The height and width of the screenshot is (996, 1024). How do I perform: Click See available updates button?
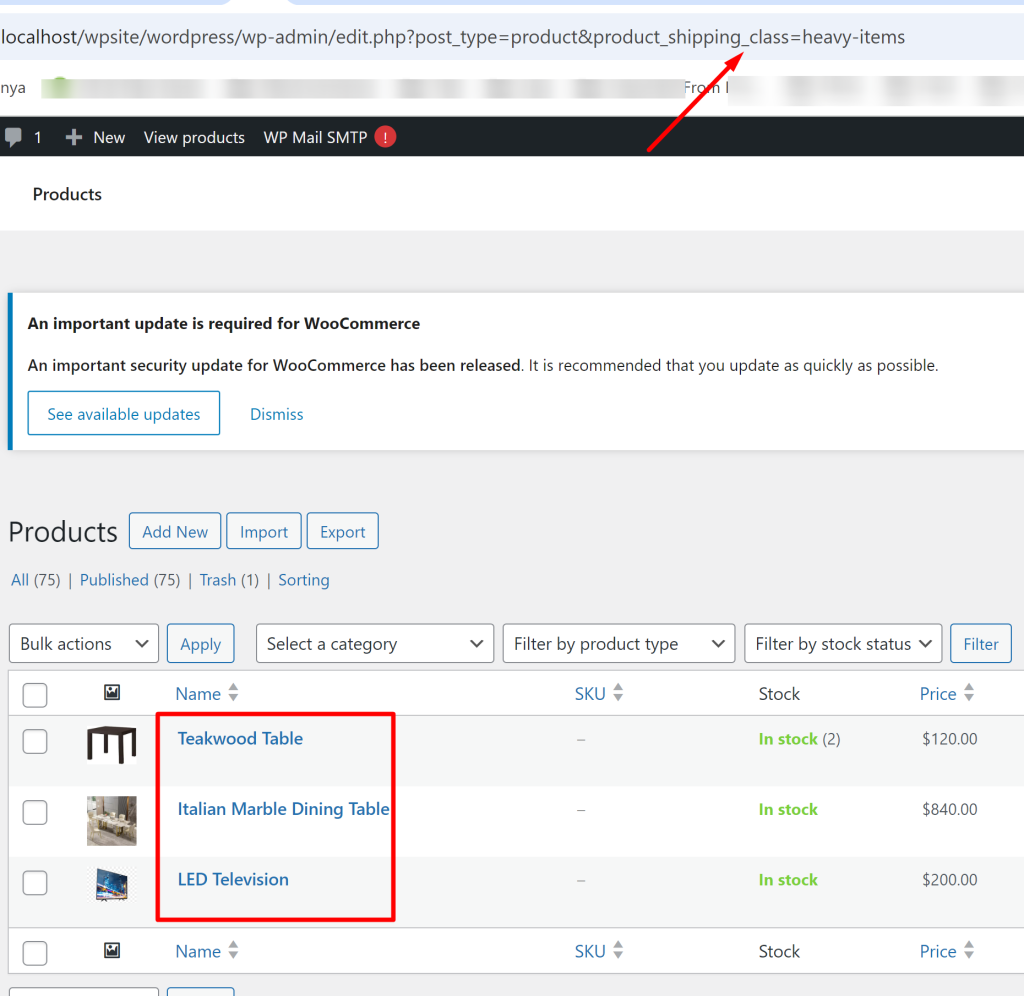[x=123, y=413]
